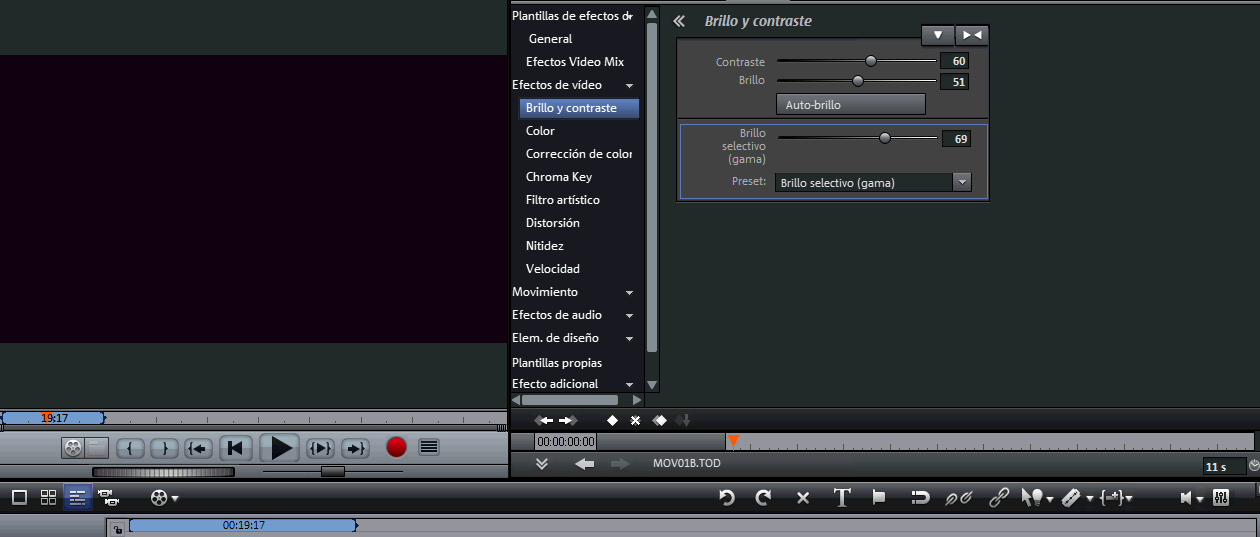Viewport: 1260px width, 537px height.
Task: Open the audio mixer icon
Action: [1221, 497]
